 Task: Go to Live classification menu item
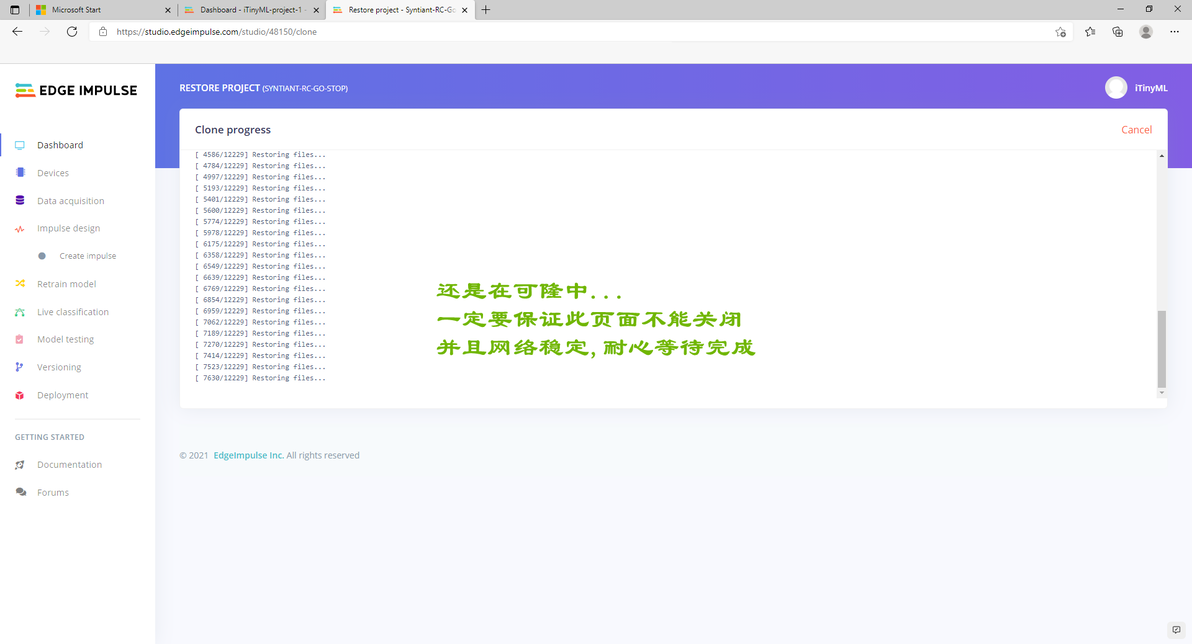click(x=73, y=312)
